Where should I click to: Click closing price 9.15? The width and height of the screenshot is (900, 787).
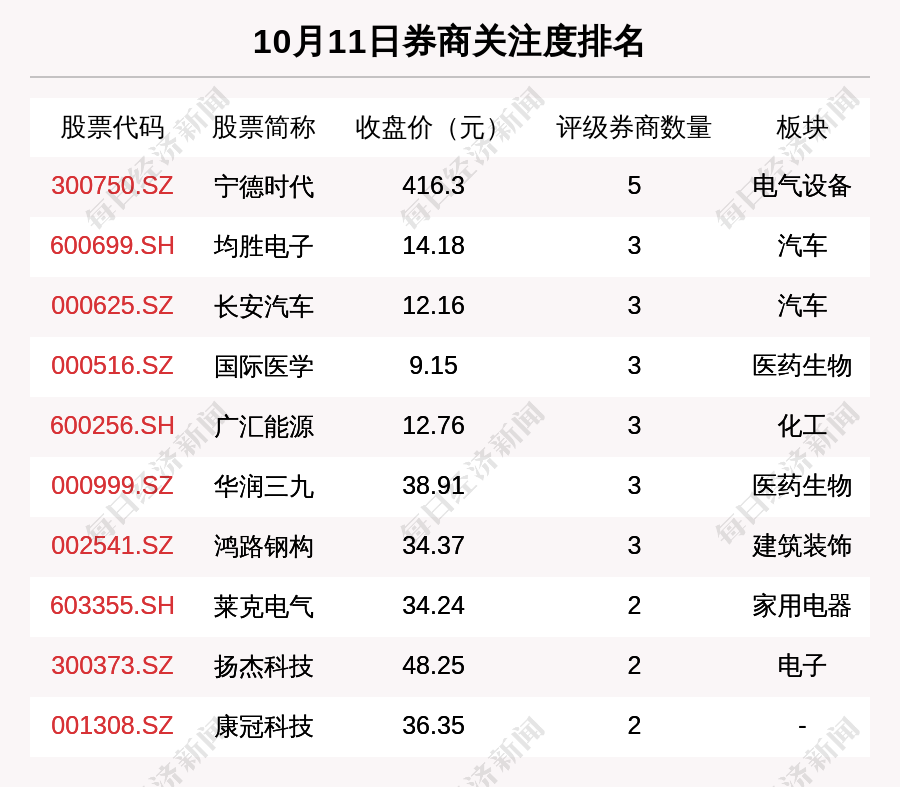[433, 366]
